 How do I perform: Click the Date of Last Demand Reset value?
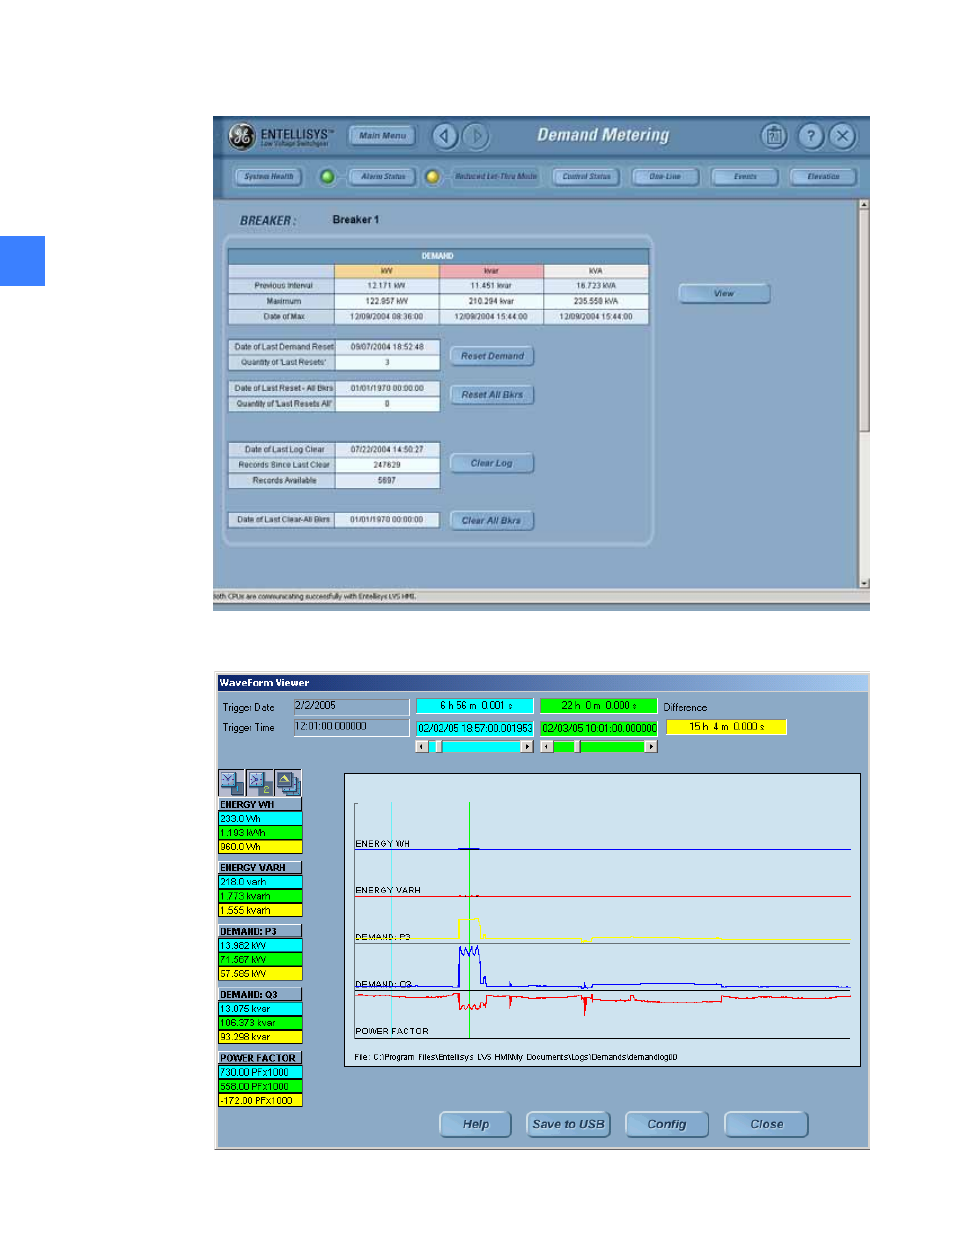387,347
